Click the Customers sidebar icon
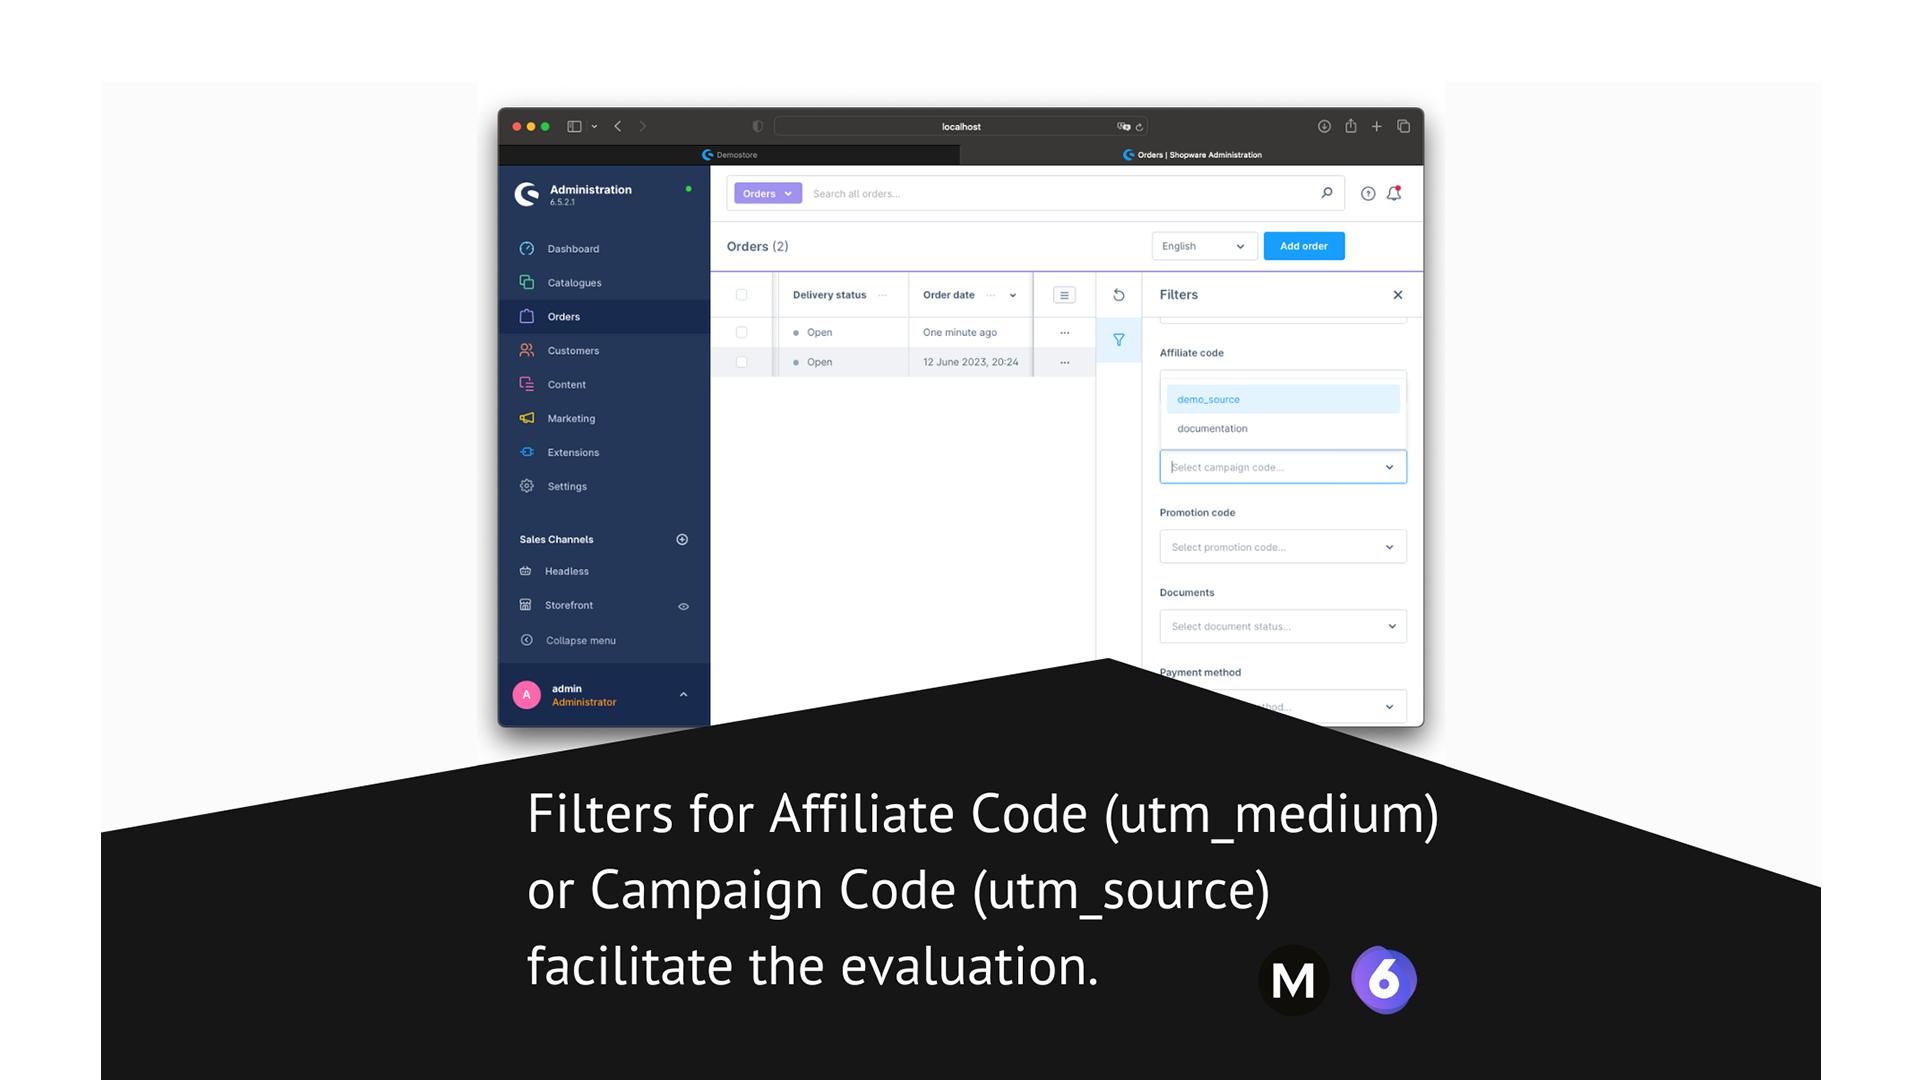 (527, 349)
